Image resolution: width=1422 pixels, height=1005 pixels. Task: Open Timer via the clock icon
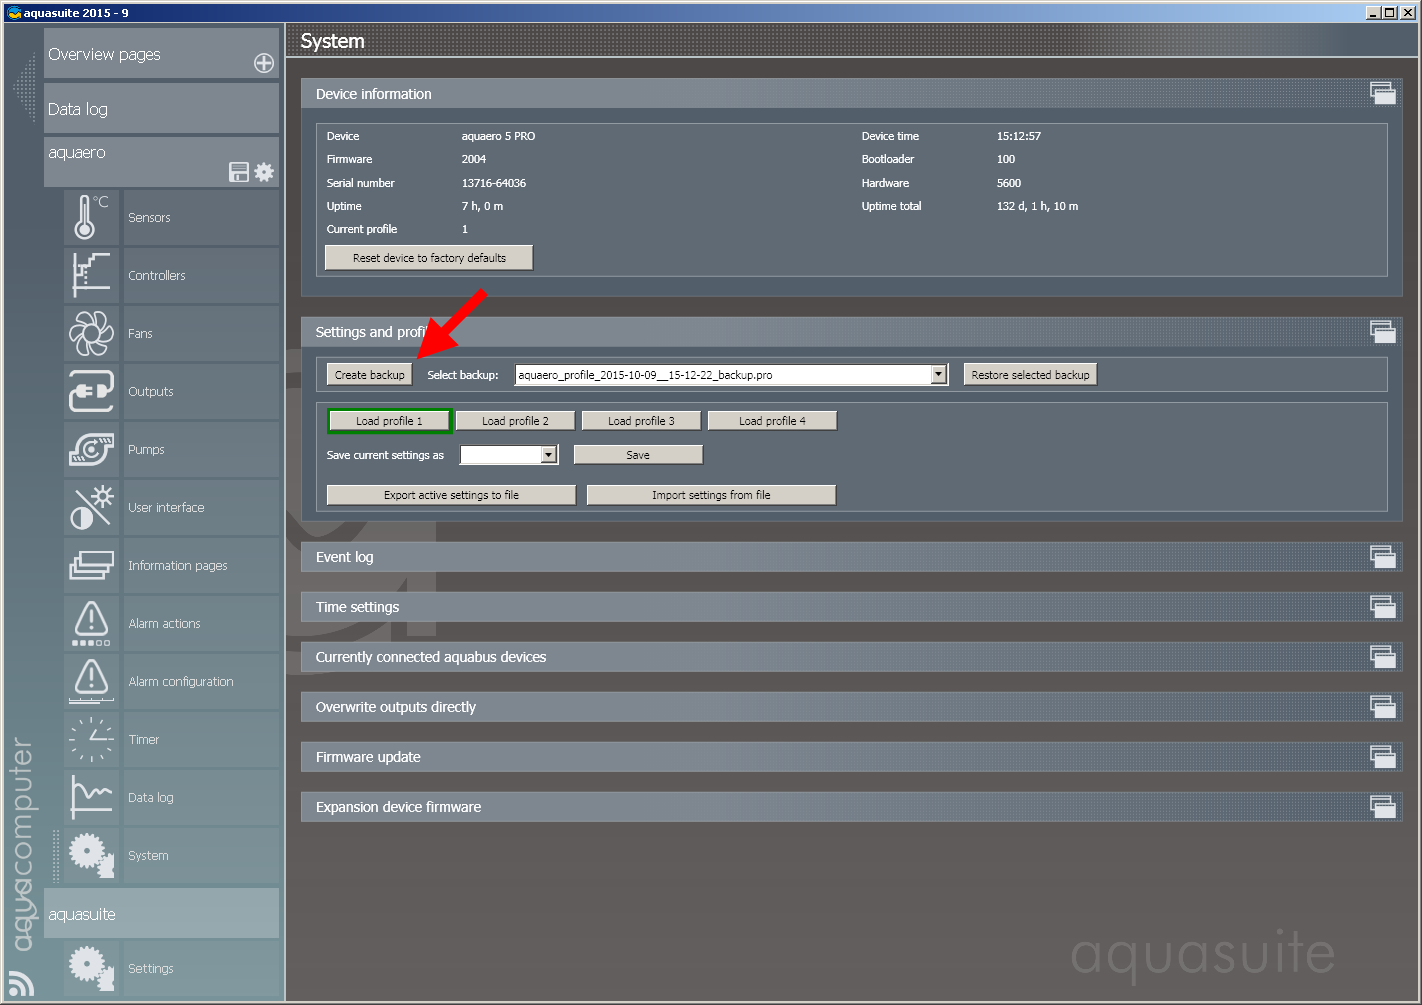(x=91, y=740)
